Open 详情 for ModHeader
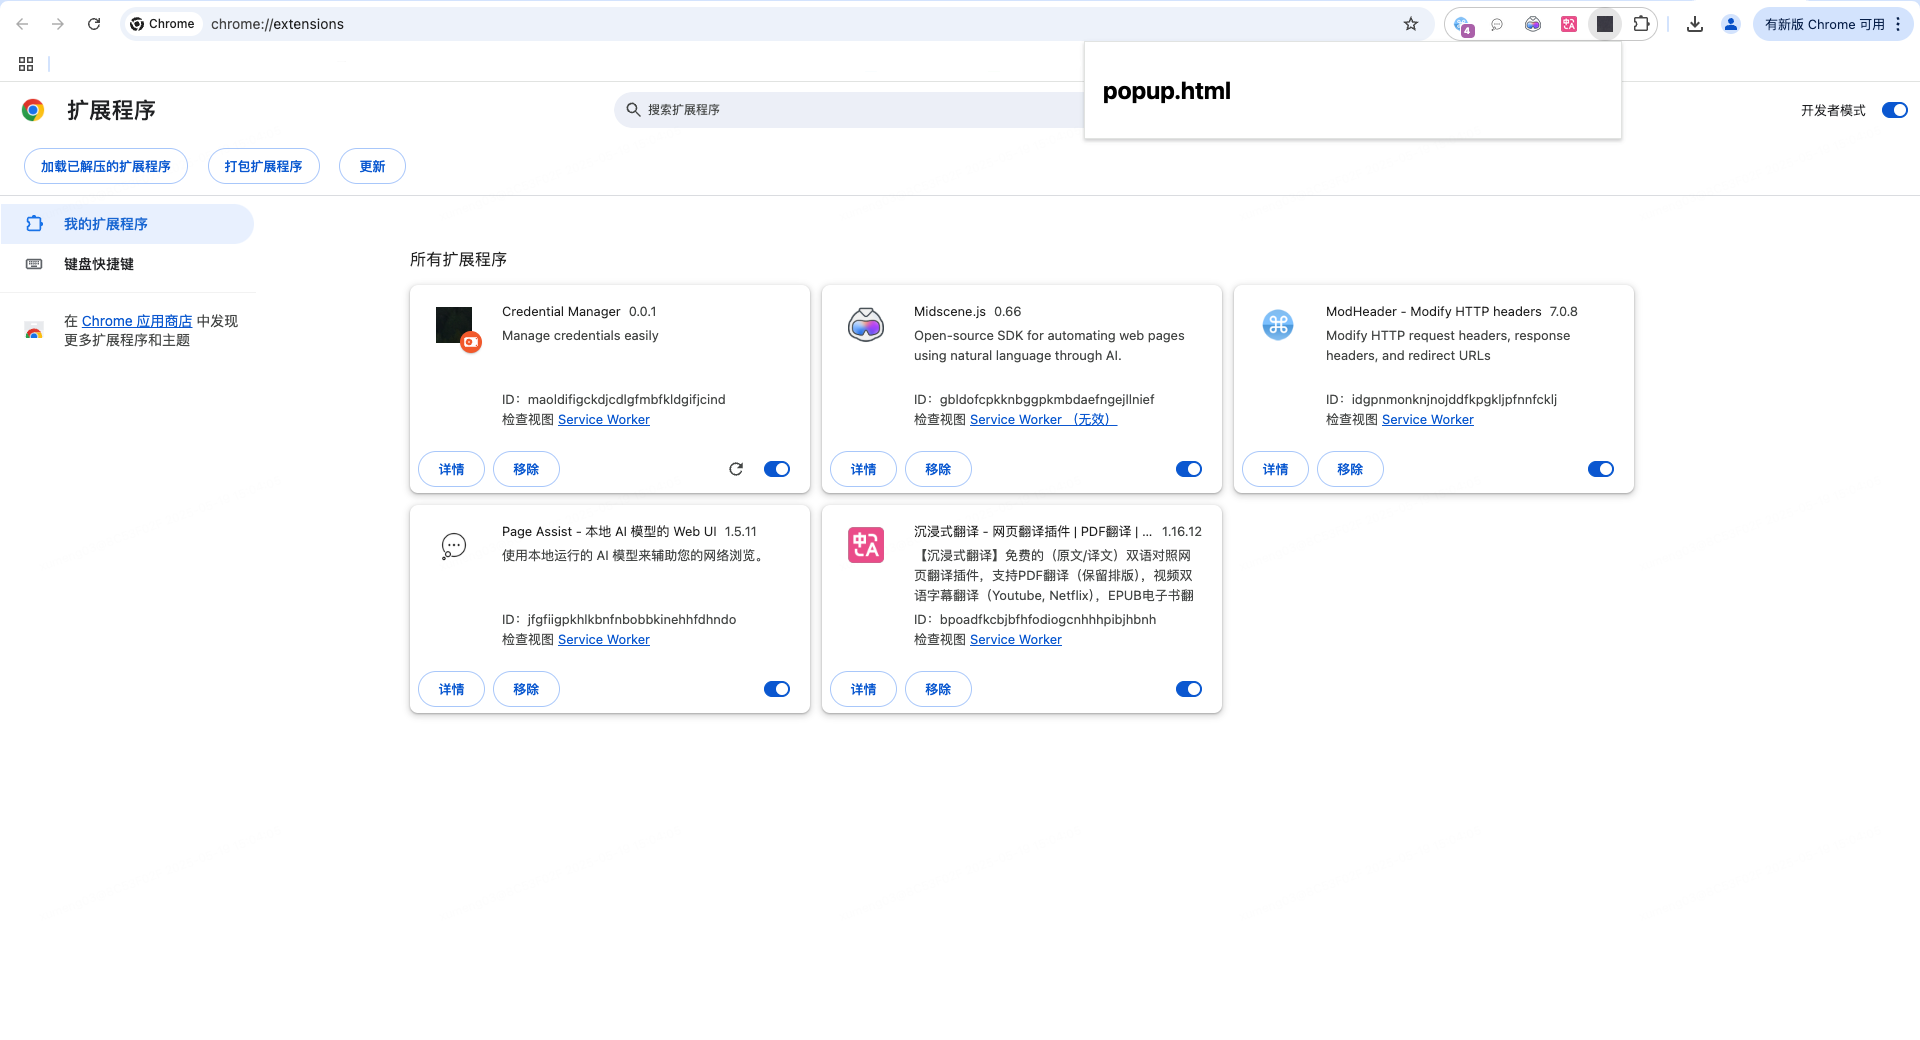Viewport: 1920px width, 1040px height. click(x=1275, y=469)
